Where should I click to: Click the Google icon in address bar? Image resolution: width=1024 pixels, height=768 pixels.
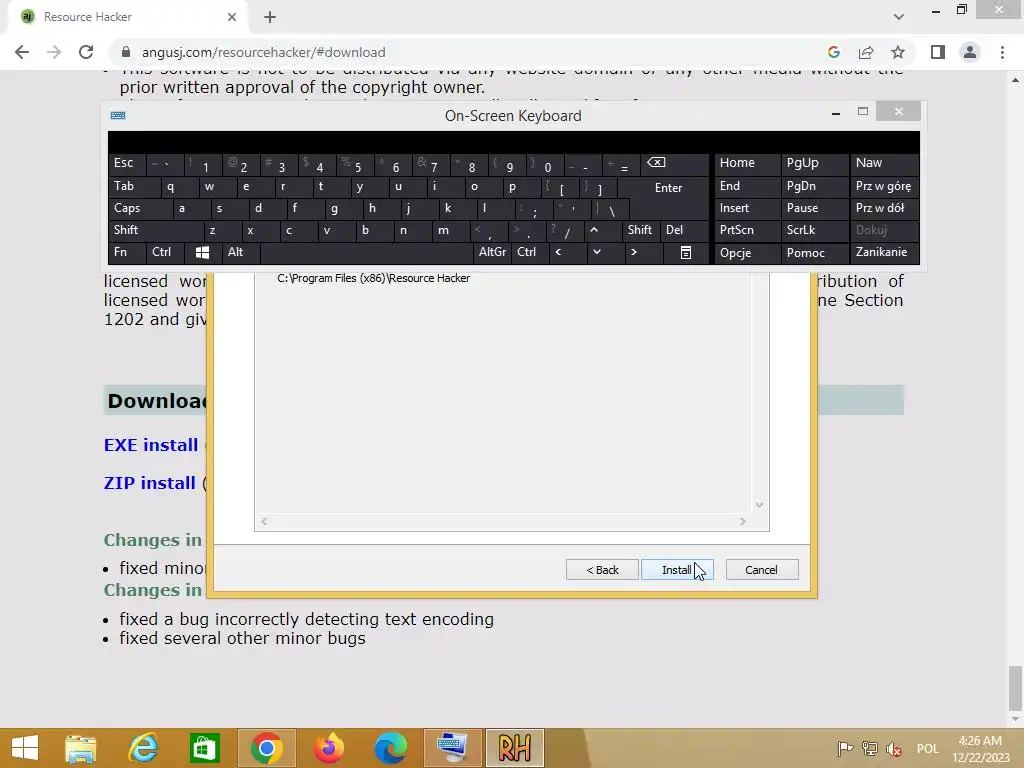833,52
